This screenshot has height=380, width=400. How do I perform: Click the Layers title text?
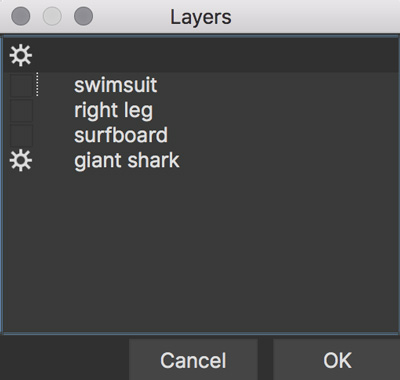(x=201, y=17)
